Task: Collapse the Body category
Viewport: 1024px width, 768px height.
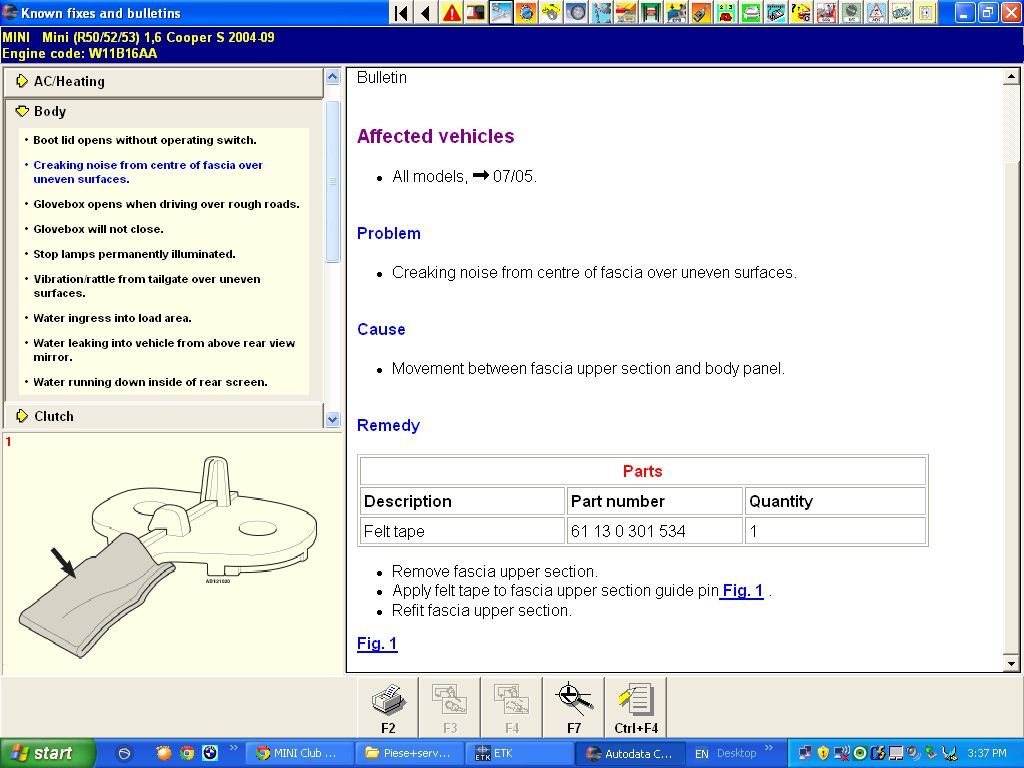Action: coord(50,111)
